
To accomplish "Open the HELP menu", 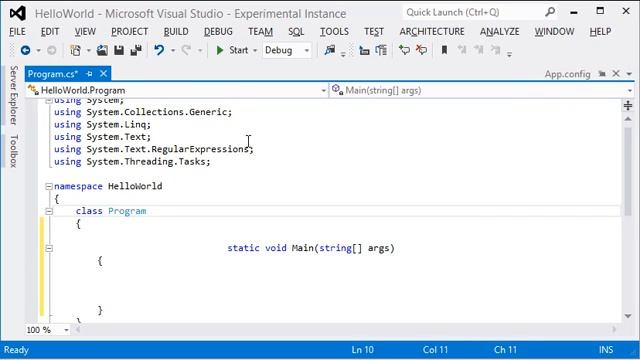I will tap(600, 31).
